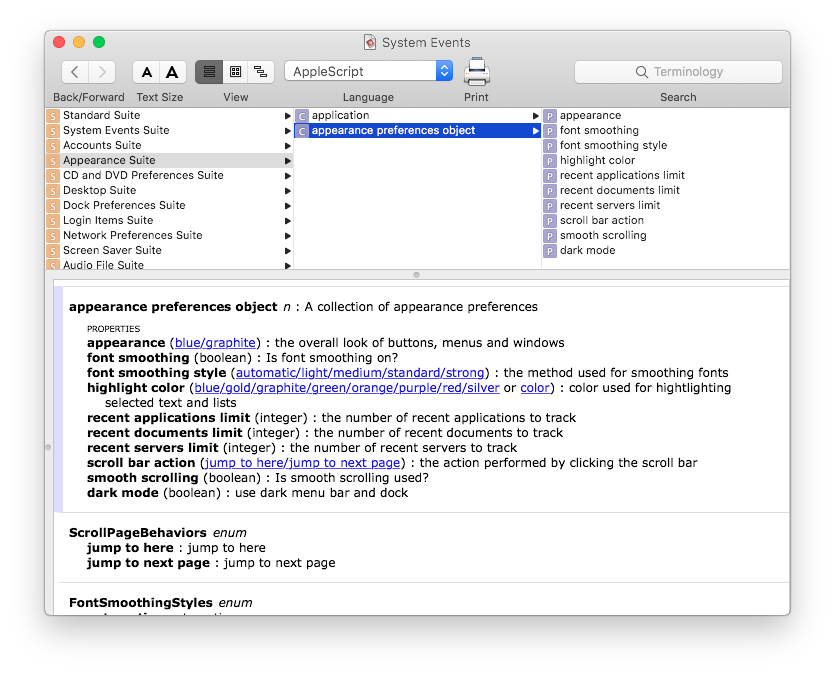Screen dimensions: 835x674
Task: Select CD and DVD Preferences Suite
Action: click(x=169, y=175)
